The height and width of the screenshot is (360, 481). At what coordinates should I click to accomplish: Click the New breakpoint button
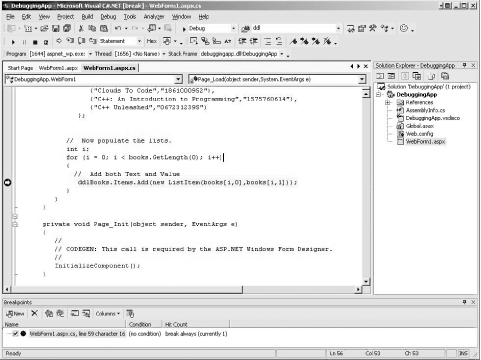(15, 314)
